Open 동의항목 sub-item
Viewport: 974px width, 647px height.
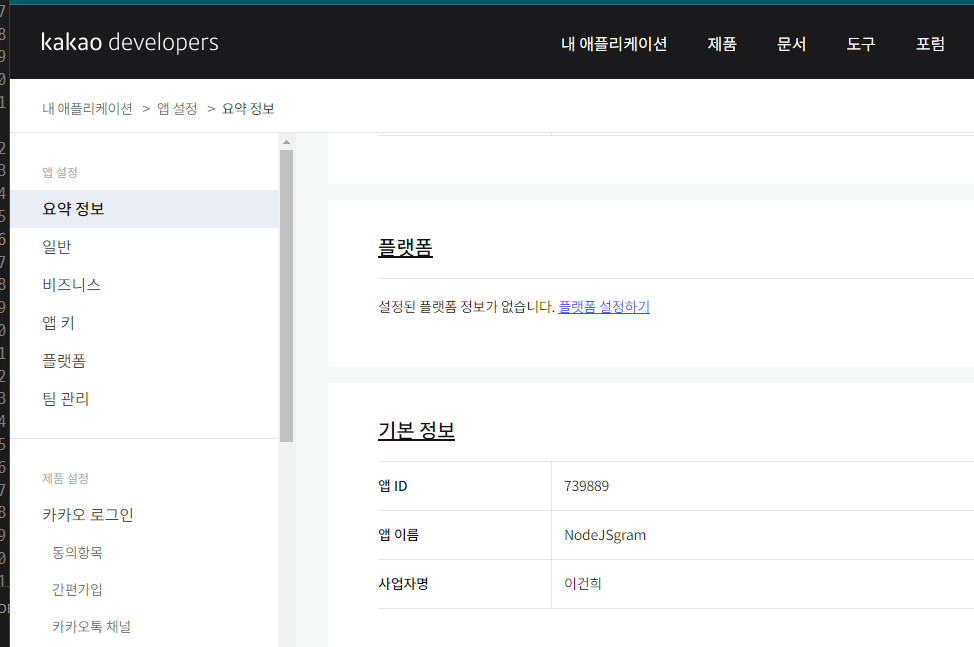77,553
